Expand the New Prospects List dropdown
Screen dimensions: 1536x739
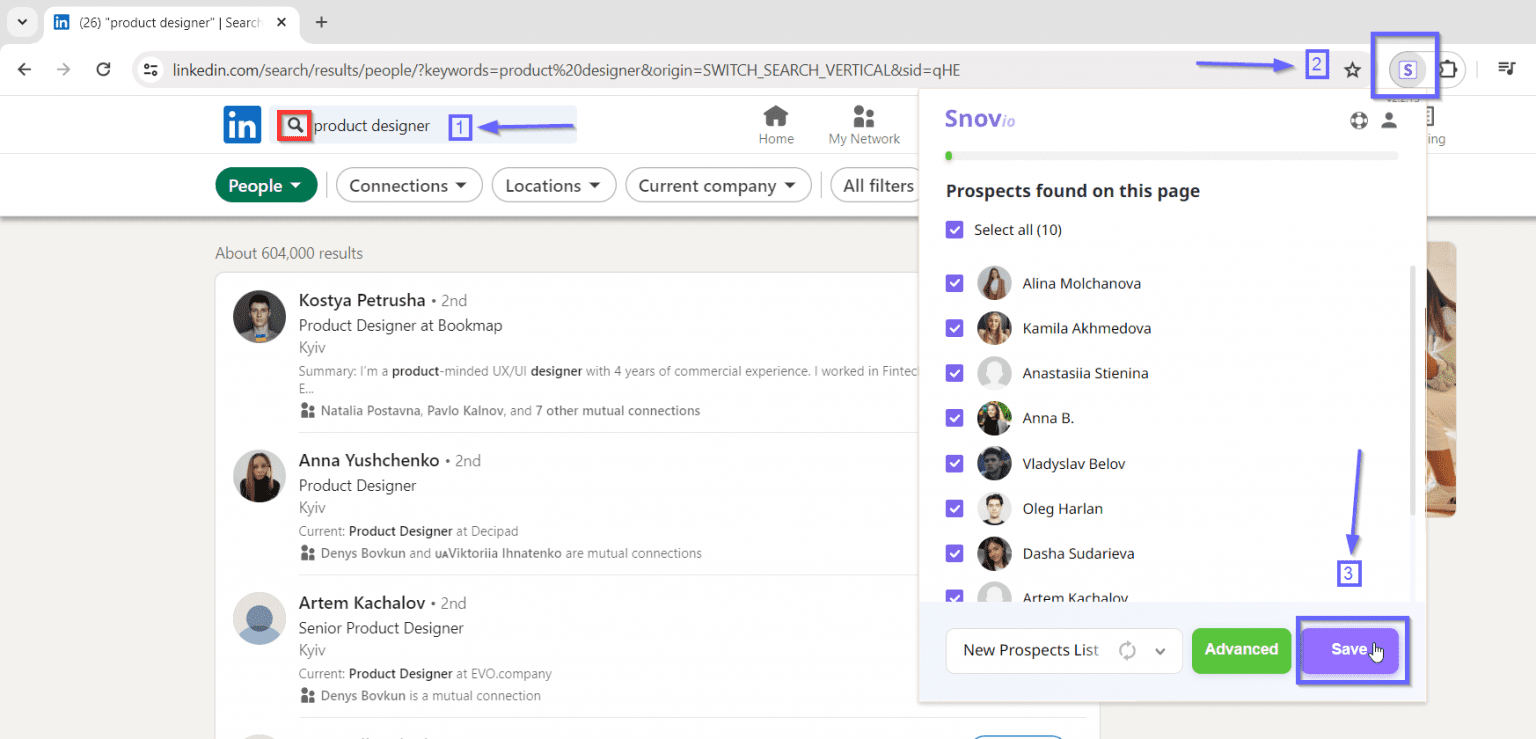[1160, 650]
